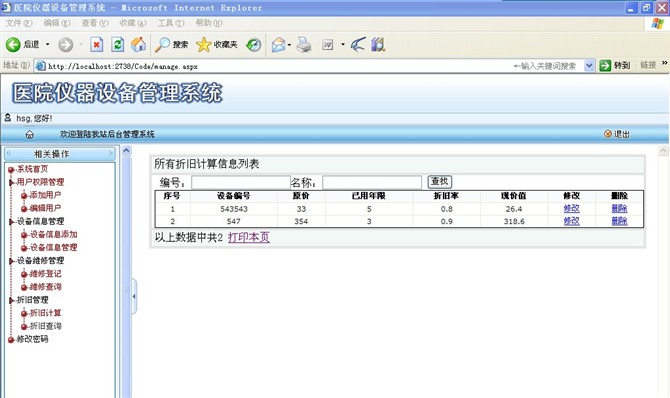The width and height of the screenshot is (670, 398).
Task: Open the 收藏 menu
Action: pos(133,23)
